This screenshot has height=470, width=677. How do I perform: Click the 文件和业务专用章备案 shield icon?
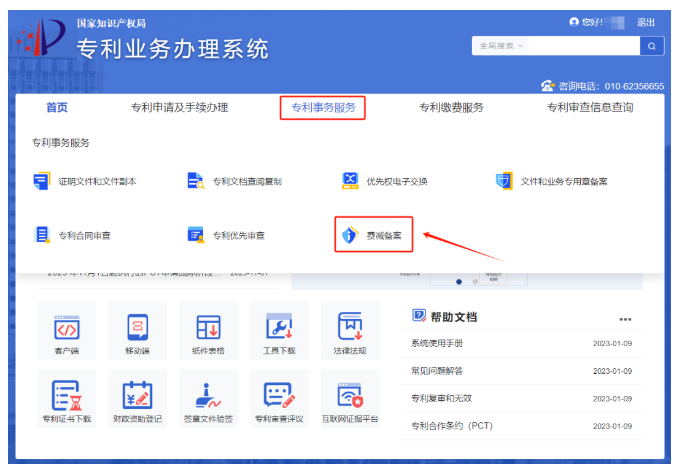(504, 181)
